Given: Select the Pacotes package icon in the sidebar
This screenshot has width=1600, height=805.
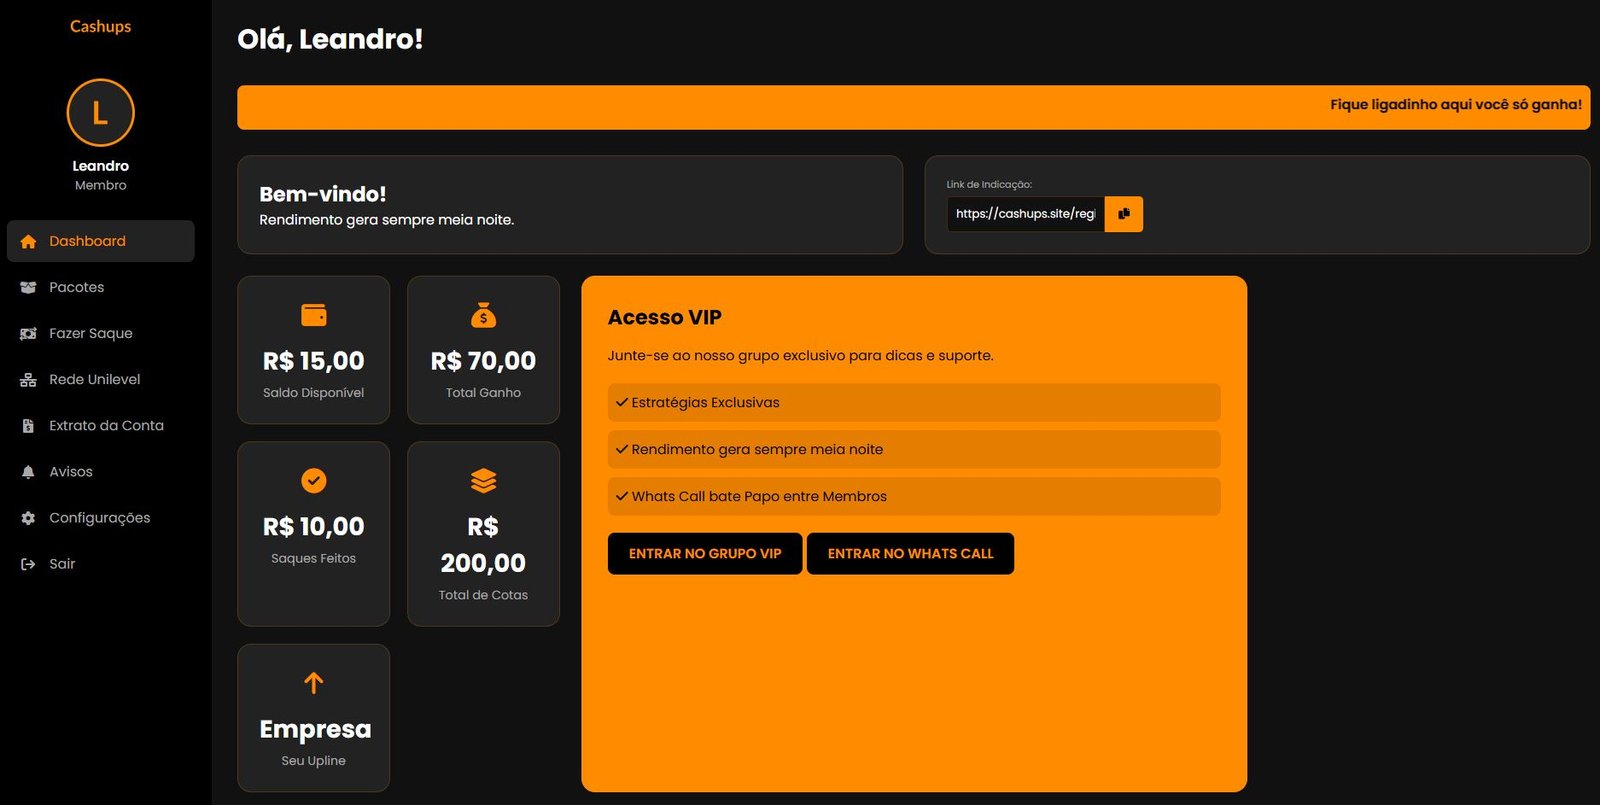Looking at the screenshot, I should [28, 287].
